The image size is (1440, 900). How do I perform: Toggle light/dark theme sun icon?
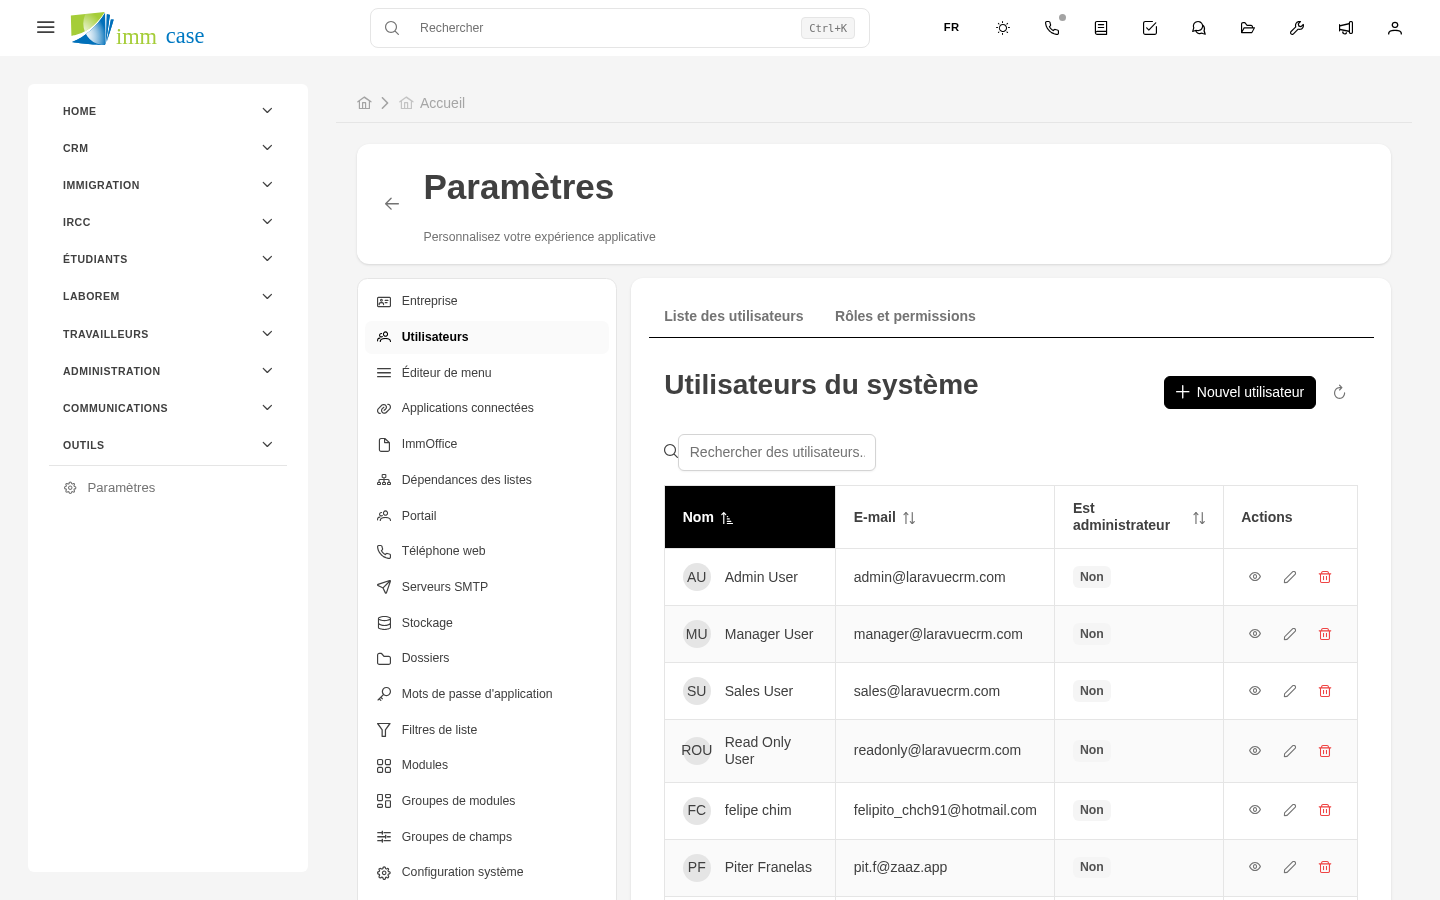1003,28
